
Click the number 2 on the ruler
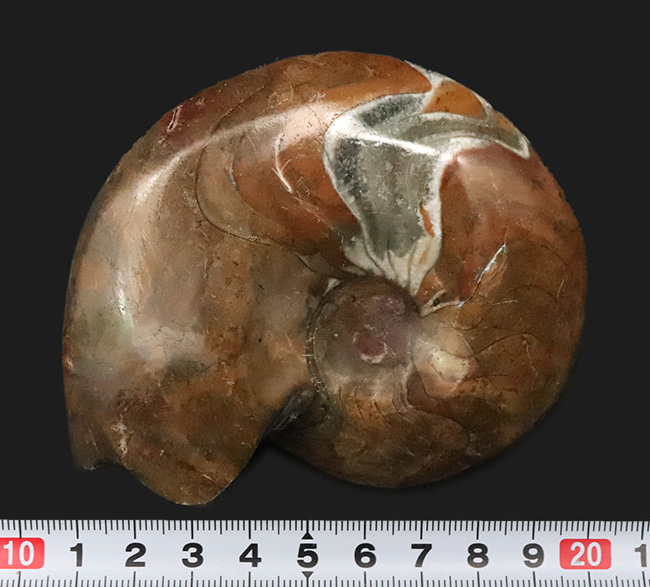click(x=135, y=555)
